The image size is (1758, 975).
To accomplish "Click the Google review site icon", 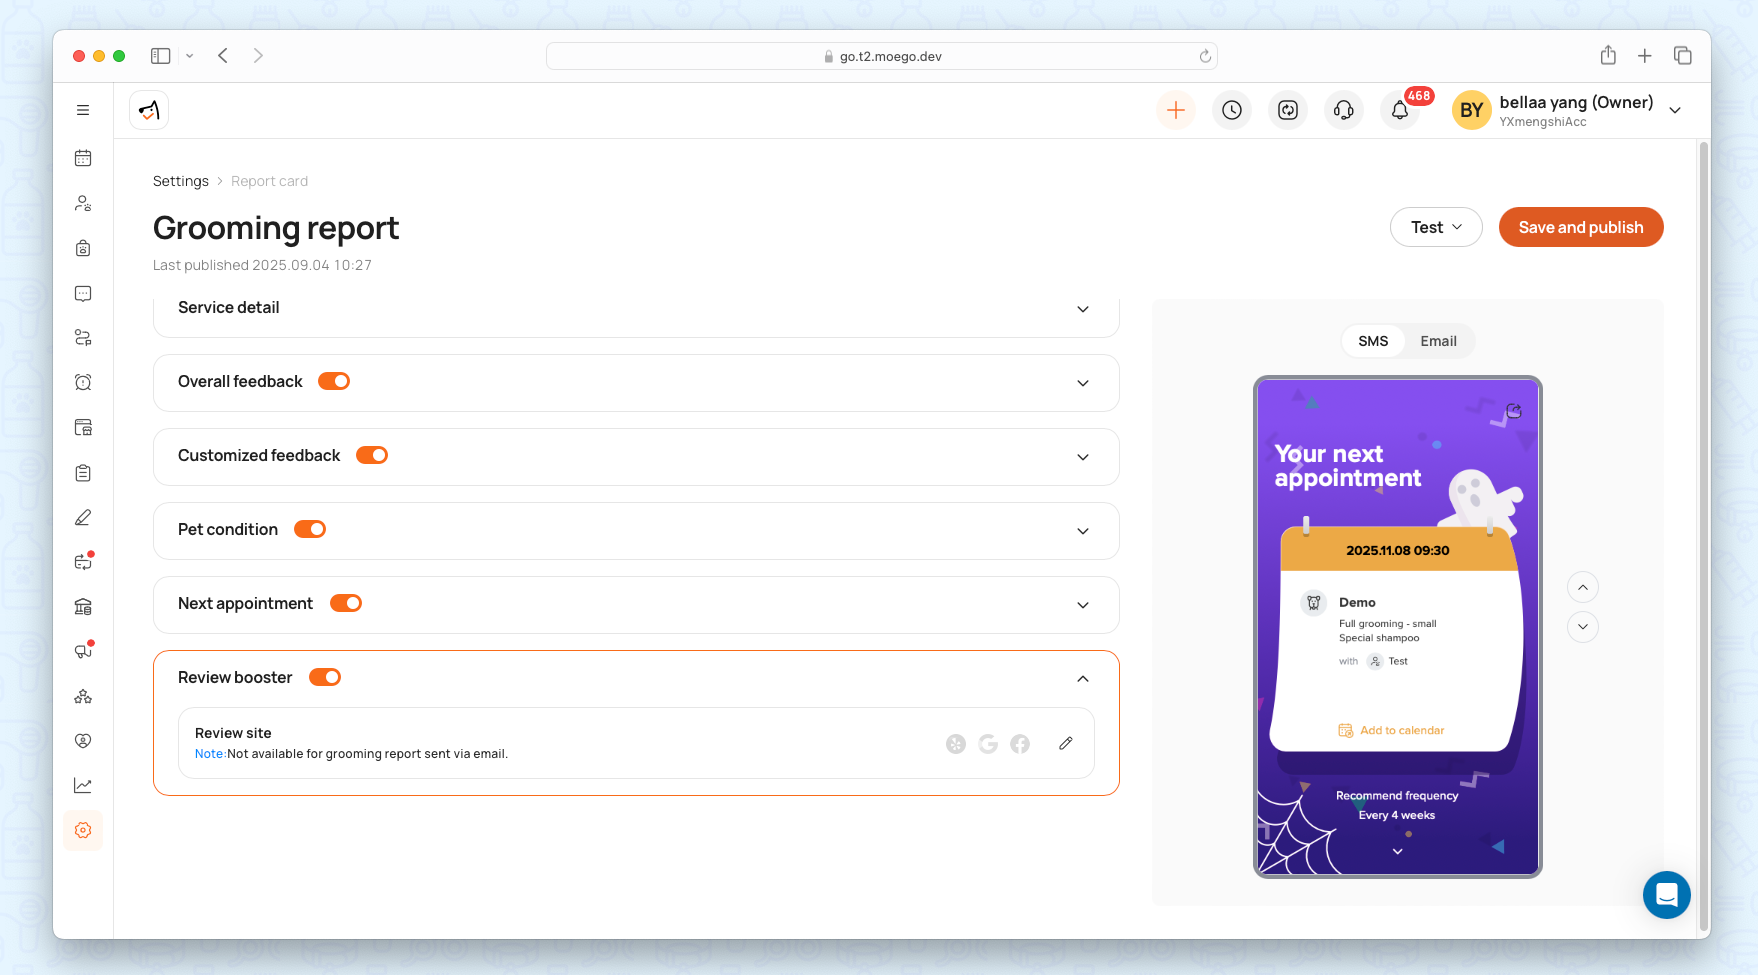I will 988,743.
